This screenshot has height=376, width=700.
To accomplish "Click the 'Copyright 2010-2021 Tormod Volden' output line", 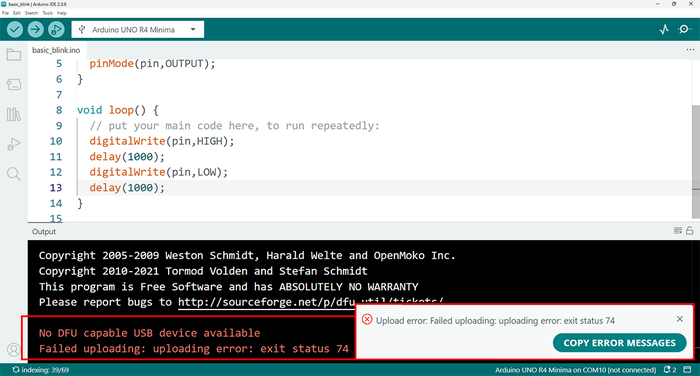I will pos(203,271).
